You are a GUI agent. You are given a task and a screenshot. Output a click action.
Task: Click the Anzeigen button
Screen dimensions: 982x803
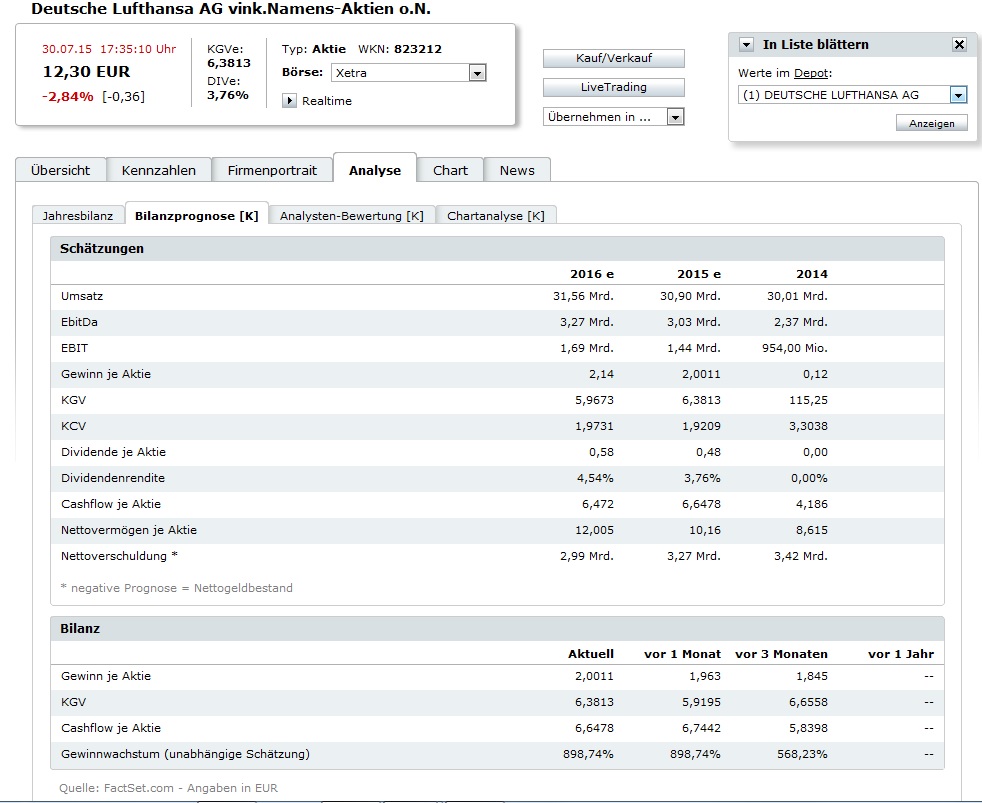931,123
